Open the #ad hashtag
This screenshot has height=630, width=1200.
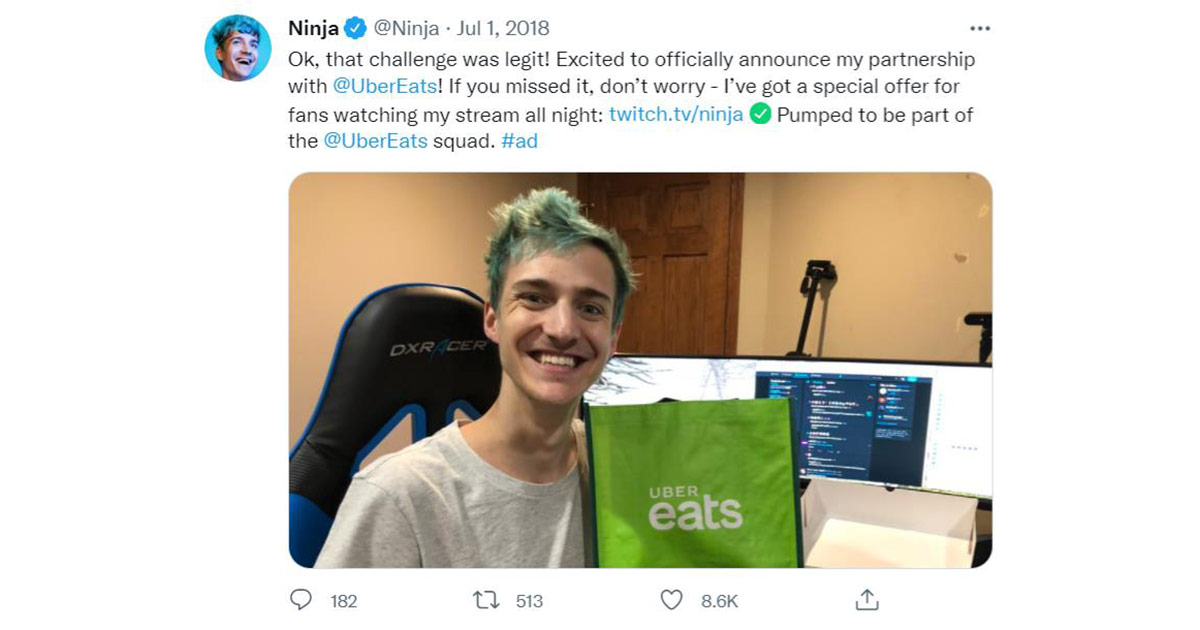click(518, 141)
